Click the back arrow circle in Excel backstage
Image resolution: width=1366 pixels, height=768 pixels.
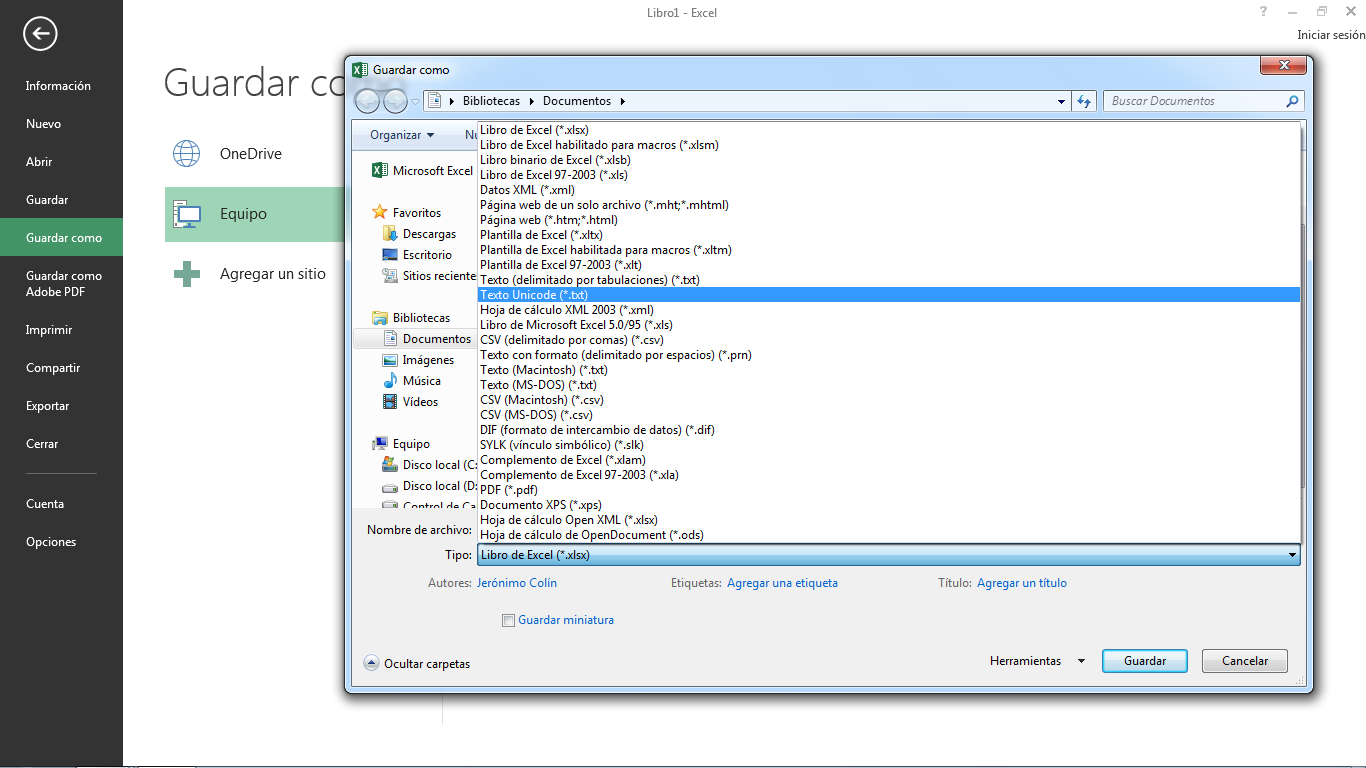click(x=41, y=34)
